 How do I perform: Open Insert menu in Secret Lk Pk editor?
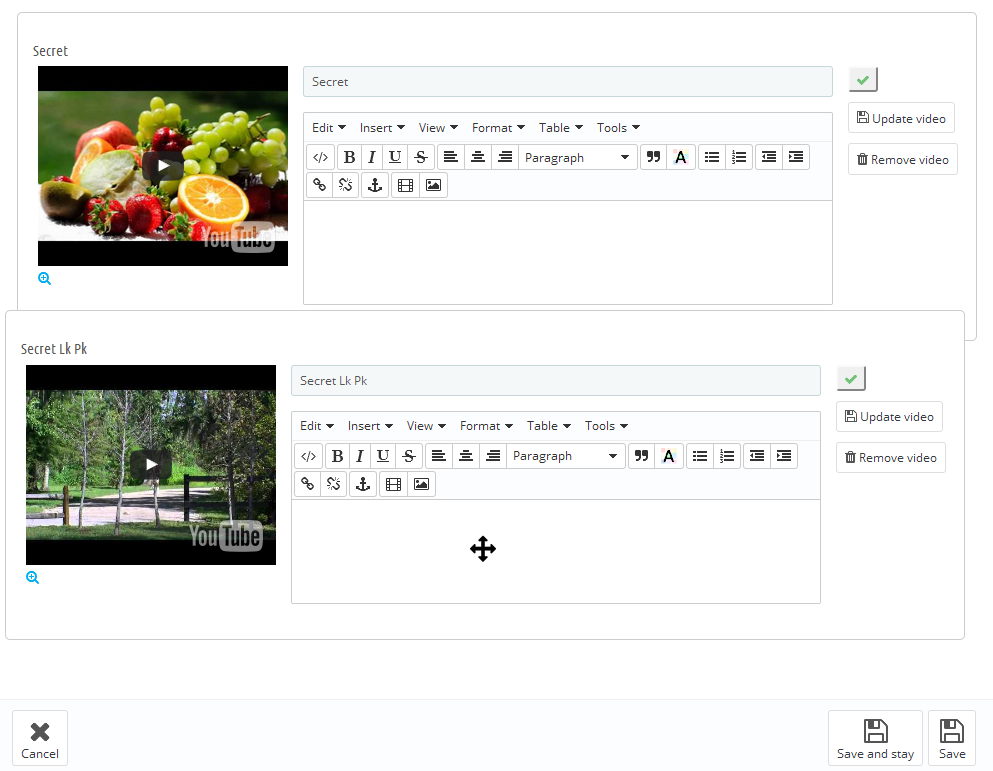click(370, 426)
